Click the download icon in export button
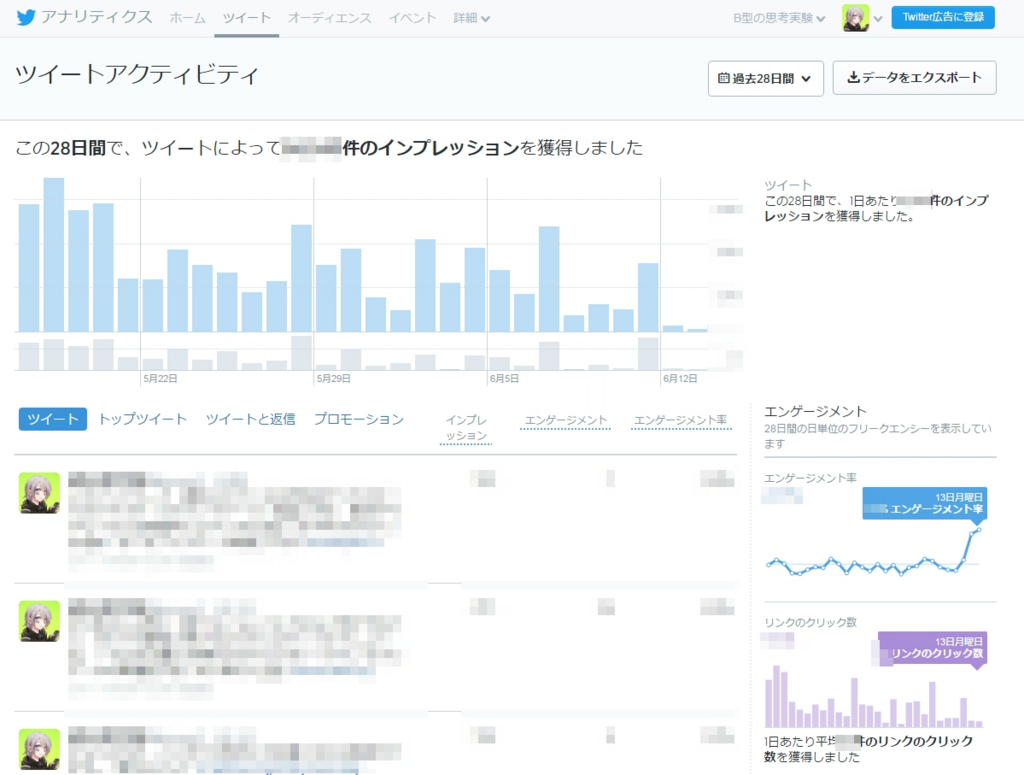Image resolution: width=1024 pixels, height=775 pixels. coord(853,77)
